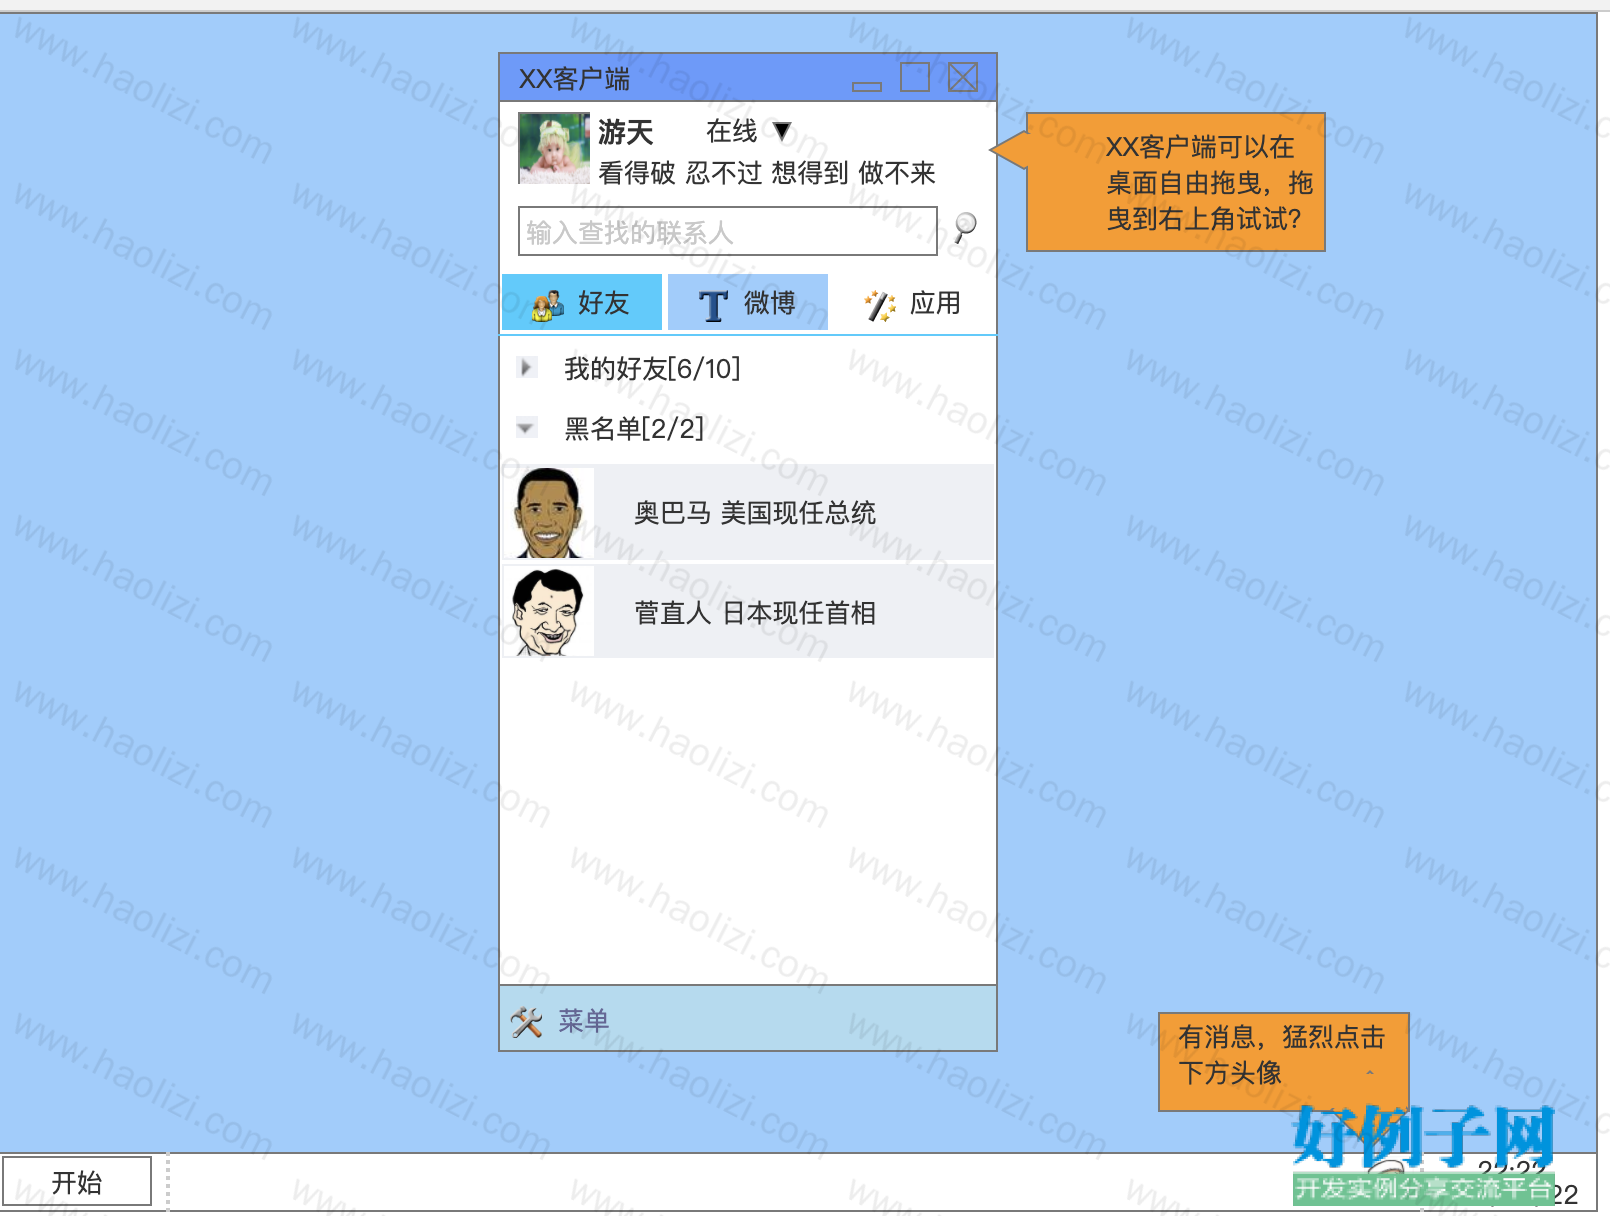Switch to the 好友 tab
Screen dimensions: 1610x1216
click(x=582, y=302)
